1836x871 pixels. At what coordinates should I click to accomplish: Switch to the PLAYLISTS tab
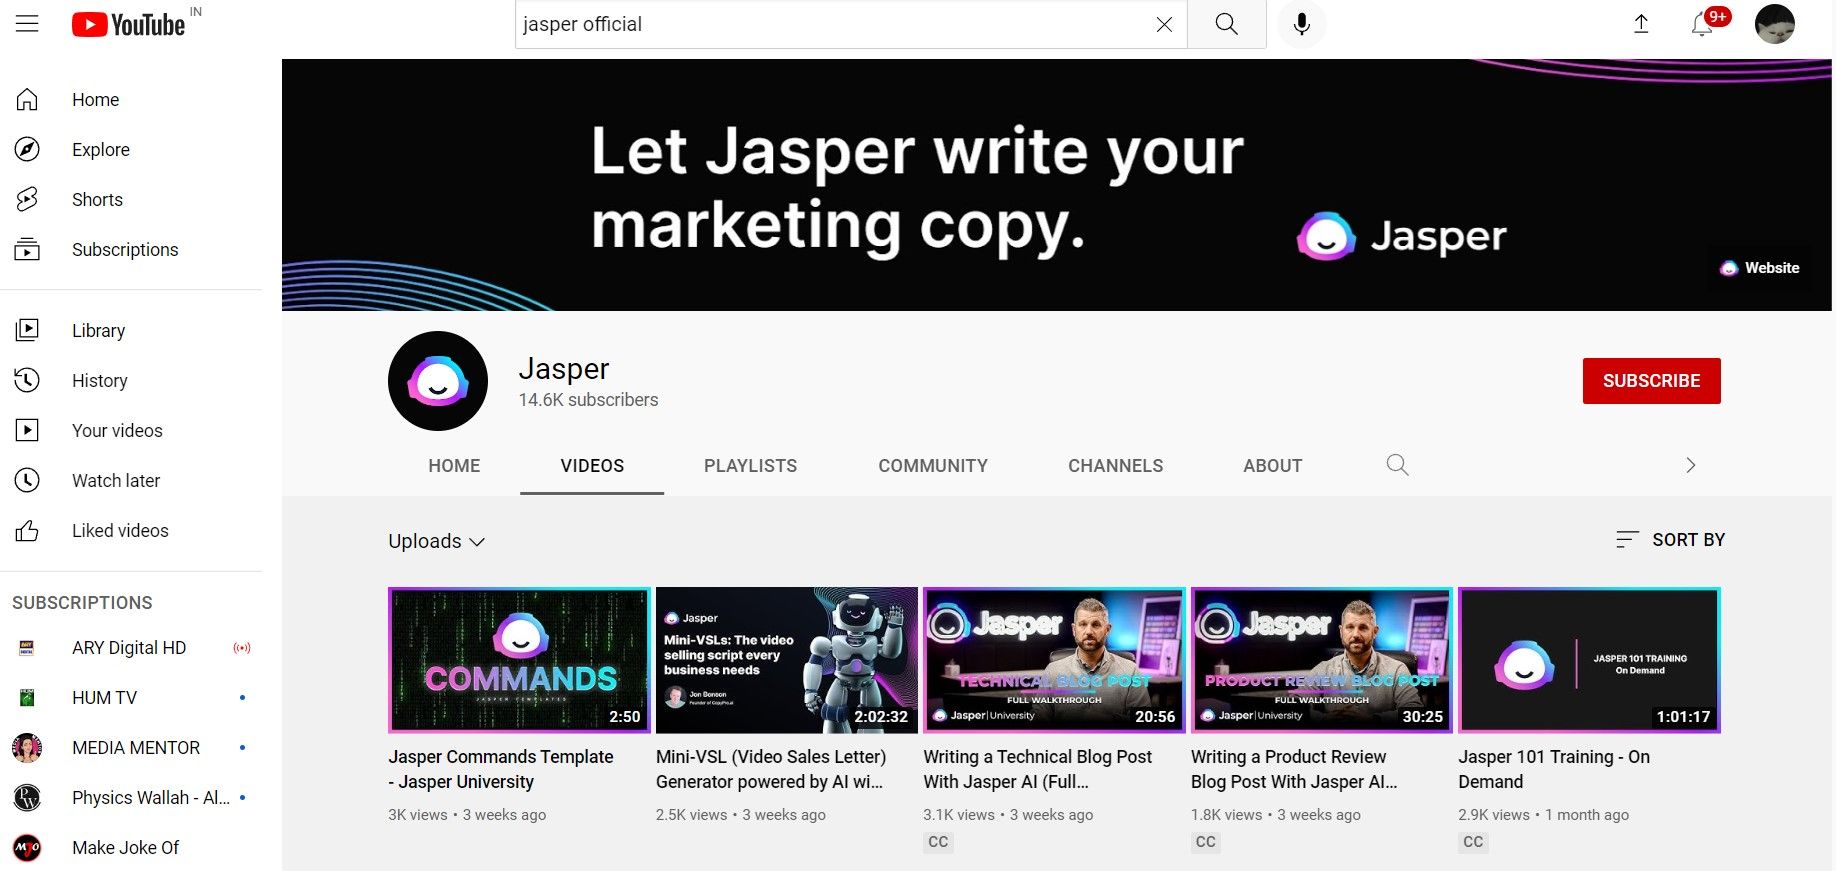[x=750, y=466]
